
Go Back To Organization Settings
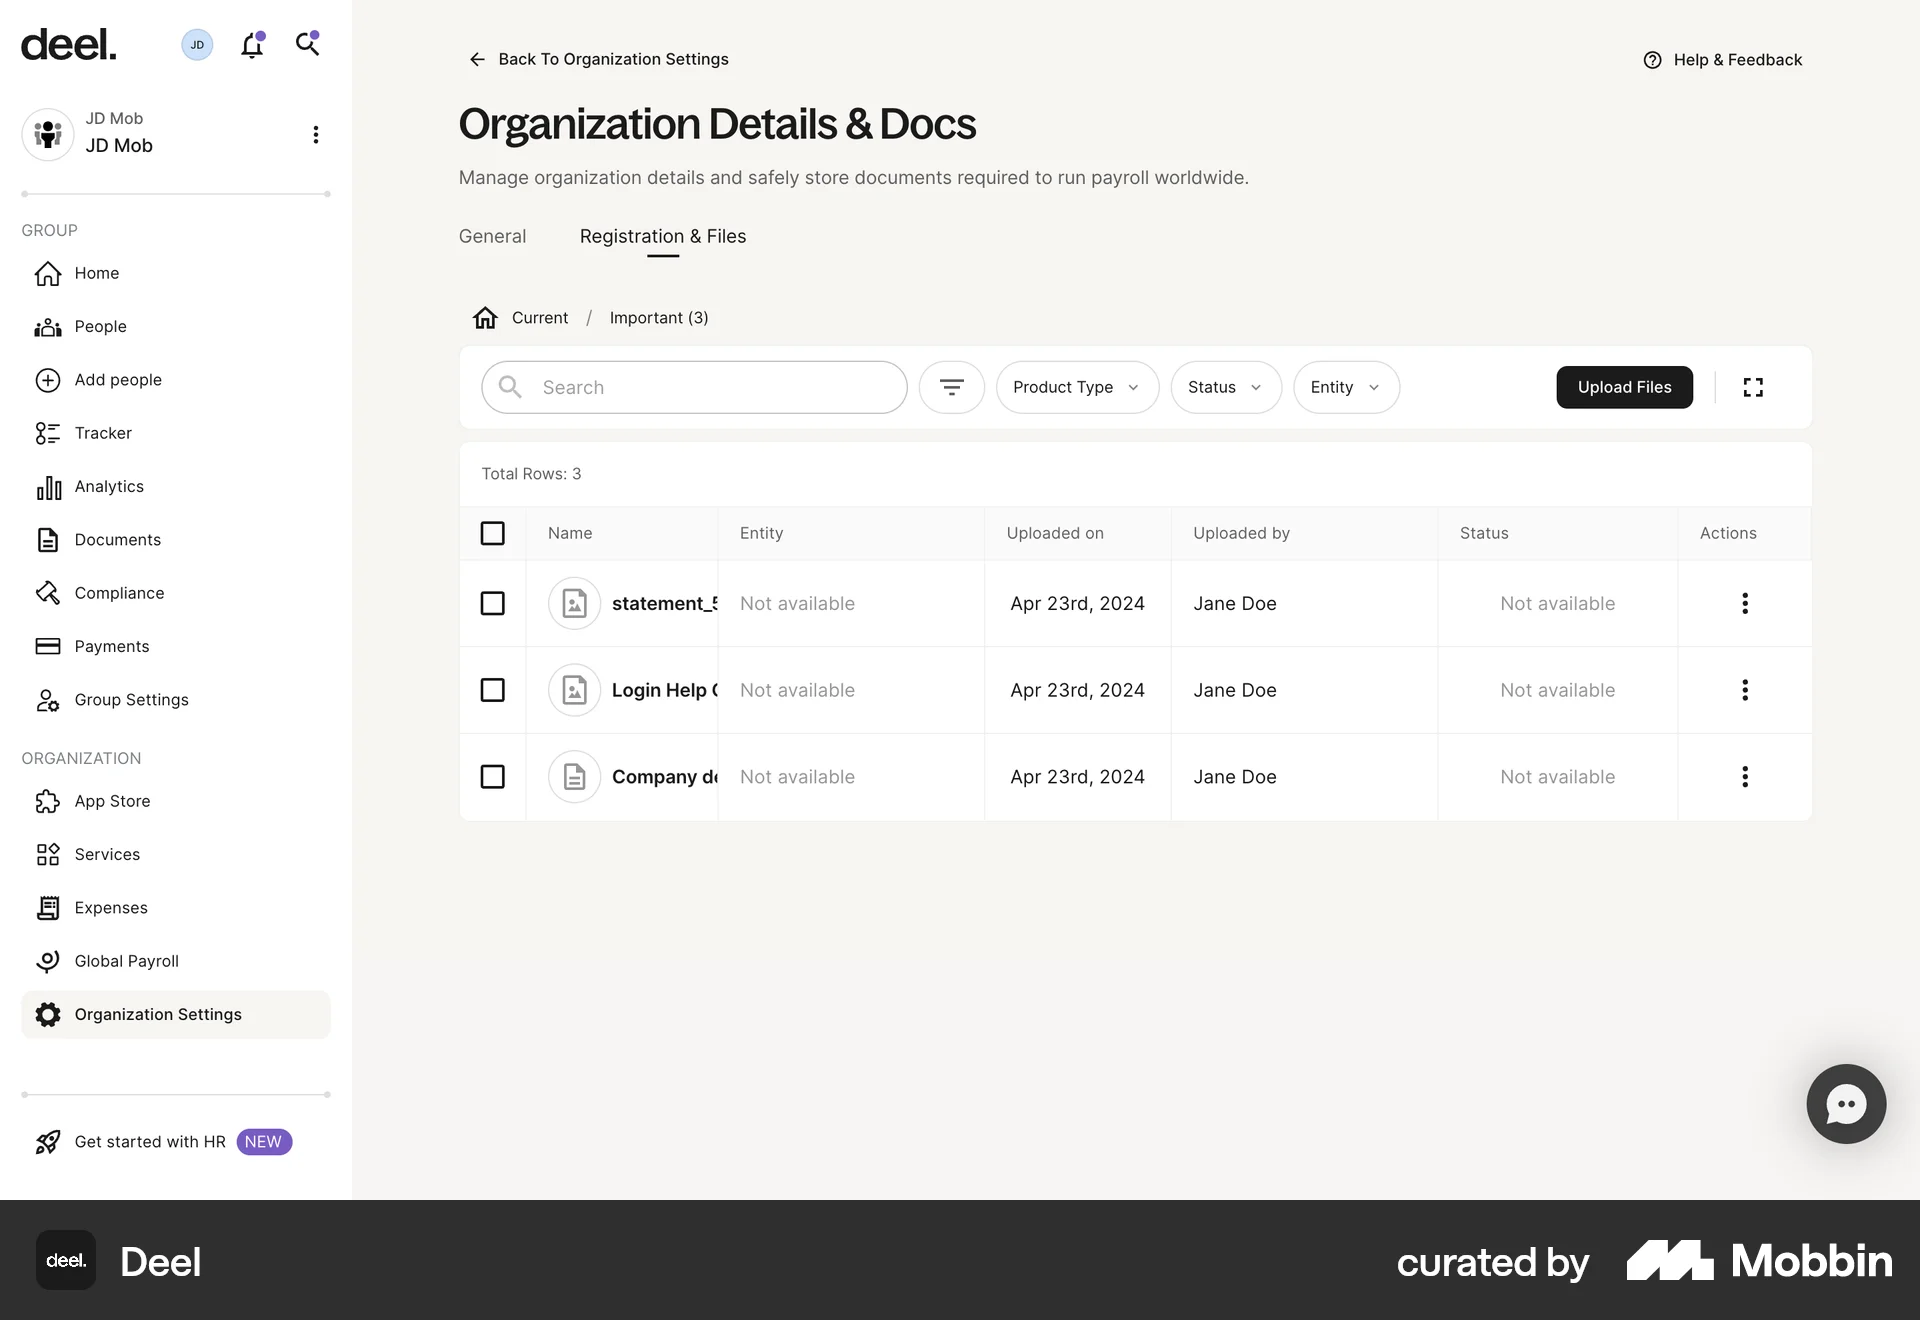pyautogui.click(x=613, y=59)
